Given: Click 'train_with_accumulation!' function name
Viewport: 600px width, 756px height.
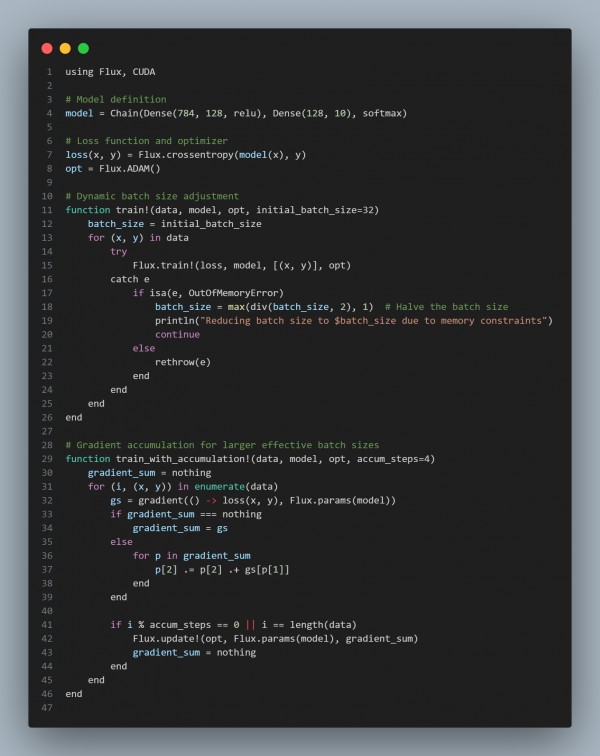Looking at the screenshot, I should pos(183,459).
